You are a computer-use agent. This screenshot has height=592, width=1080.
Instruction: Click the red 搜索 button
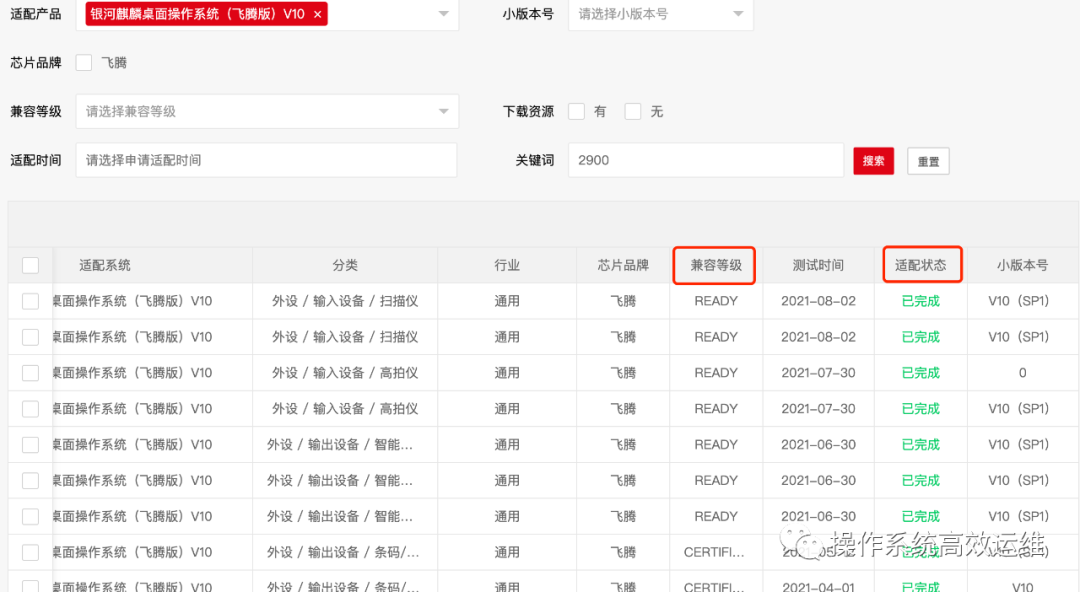[x=873, y=161]
